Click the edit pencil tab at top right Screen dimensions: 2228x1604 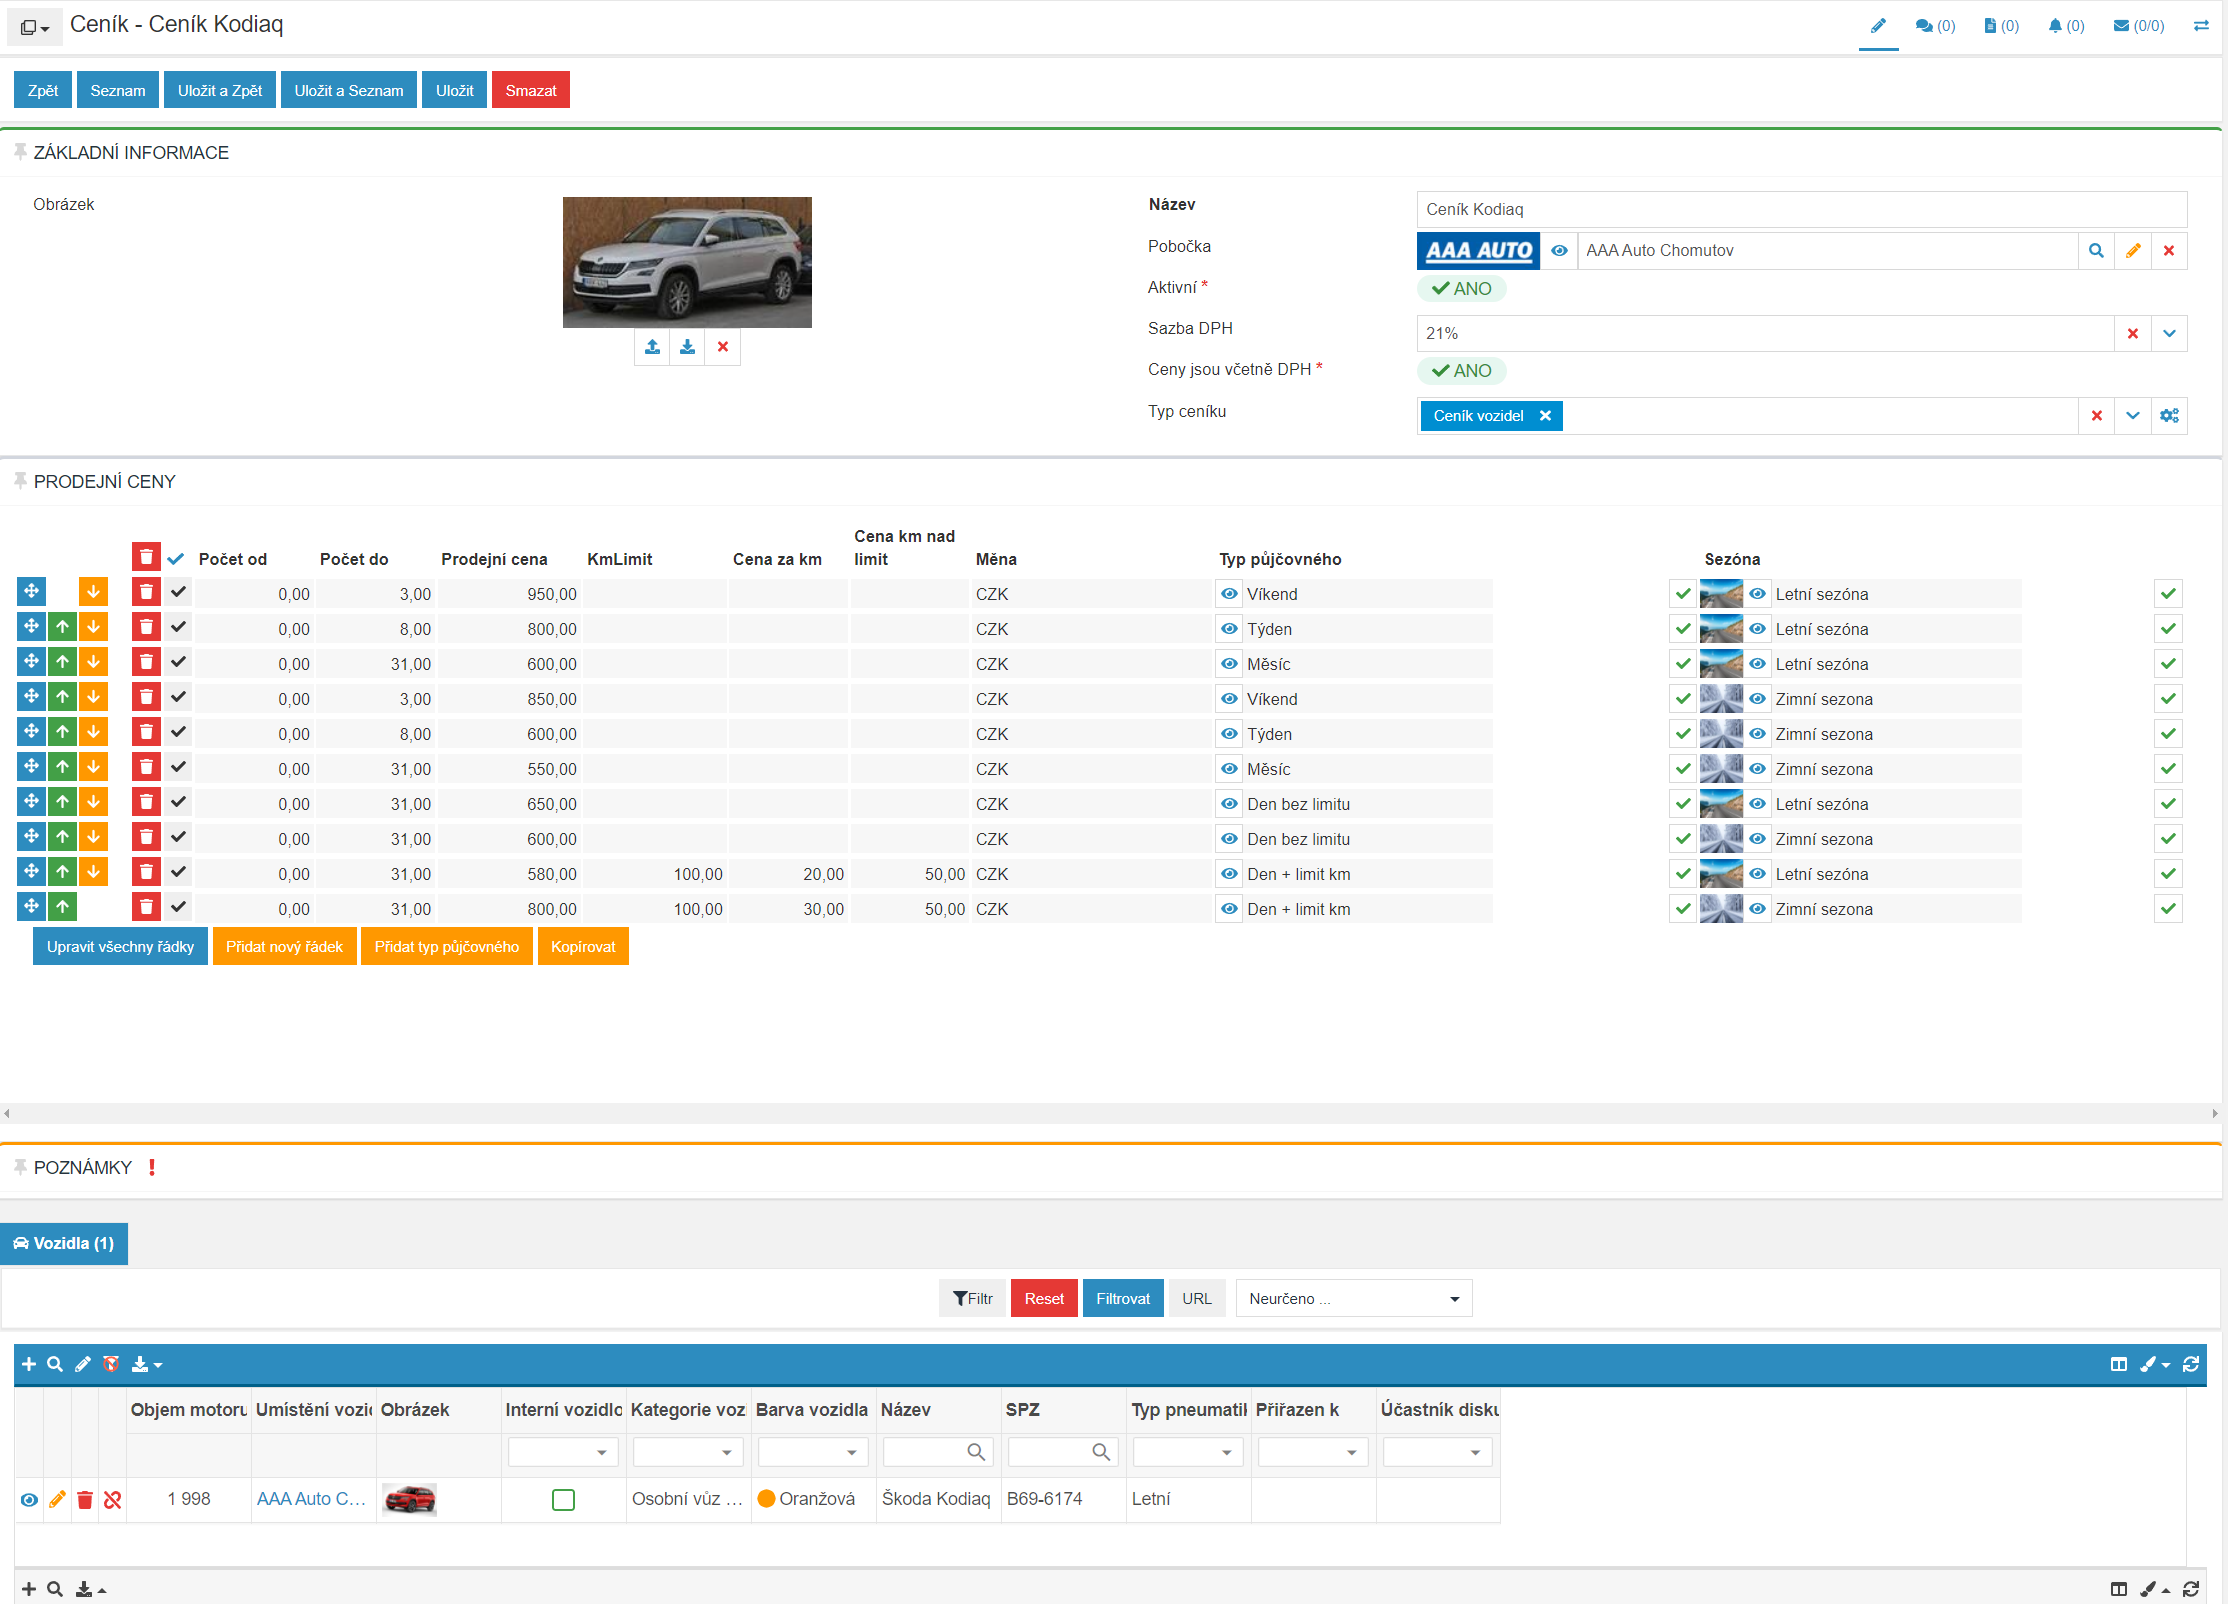coord(1878,26)
